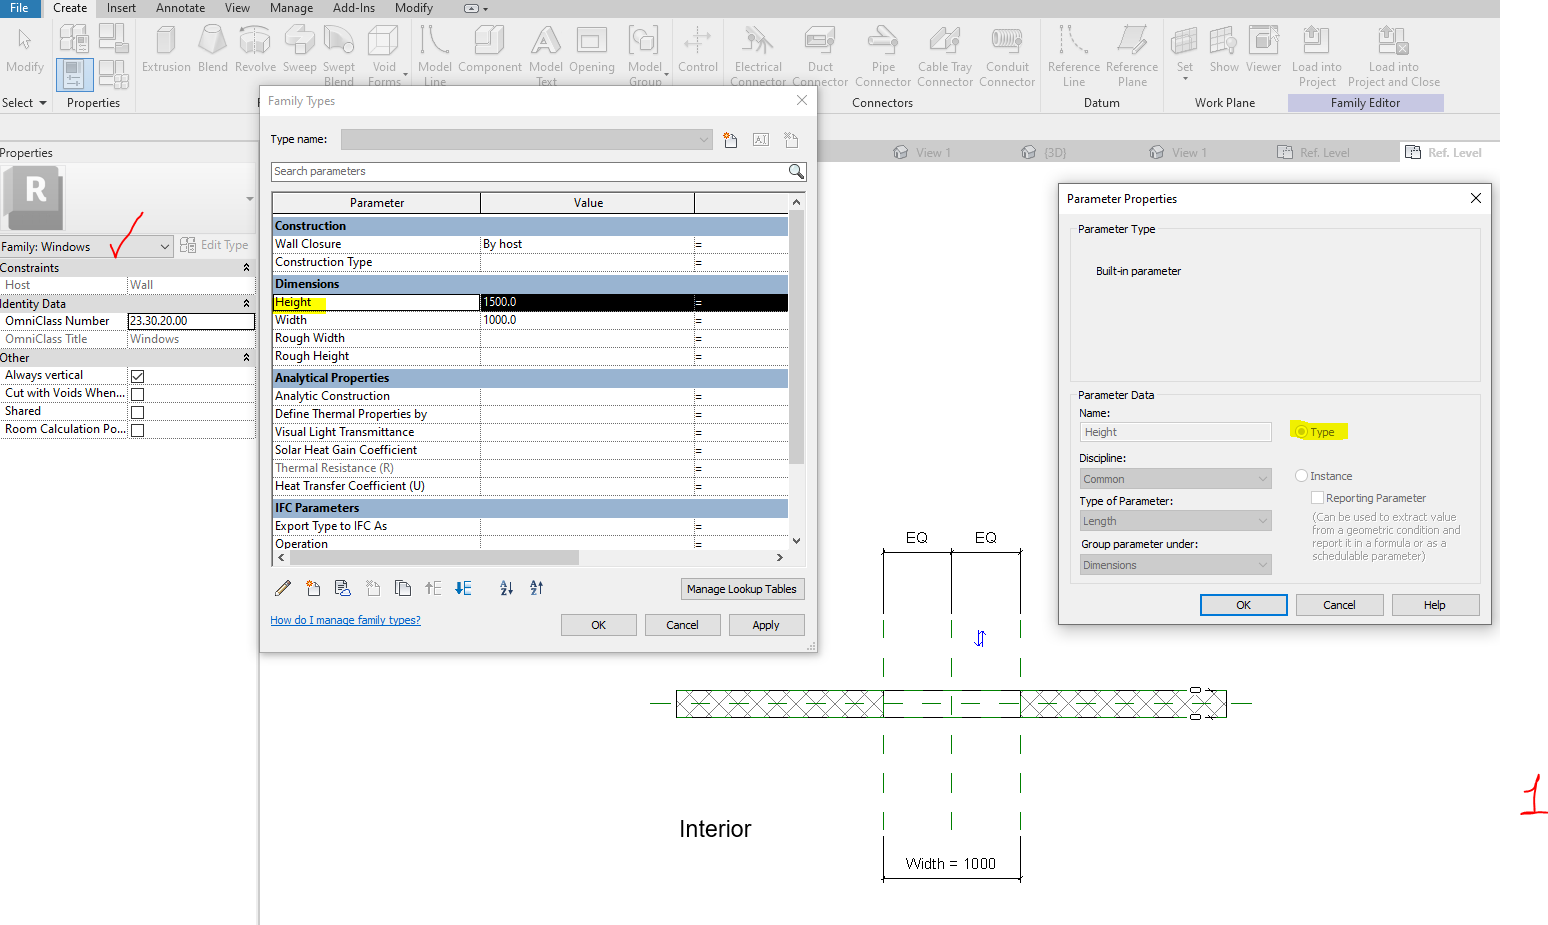
Task: Open the work plane Viewer
Action: 1263,49
